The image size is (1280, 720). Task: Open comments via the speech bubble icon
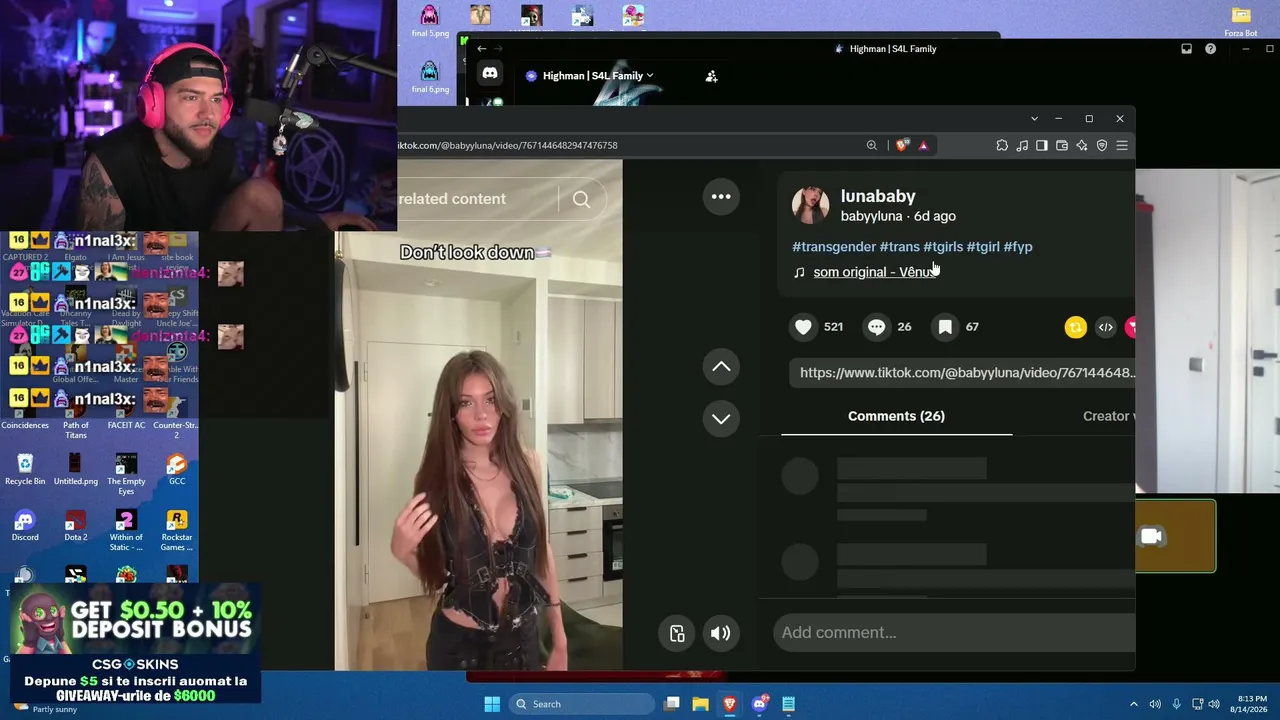pyautogui.click(x=877, y=327)
